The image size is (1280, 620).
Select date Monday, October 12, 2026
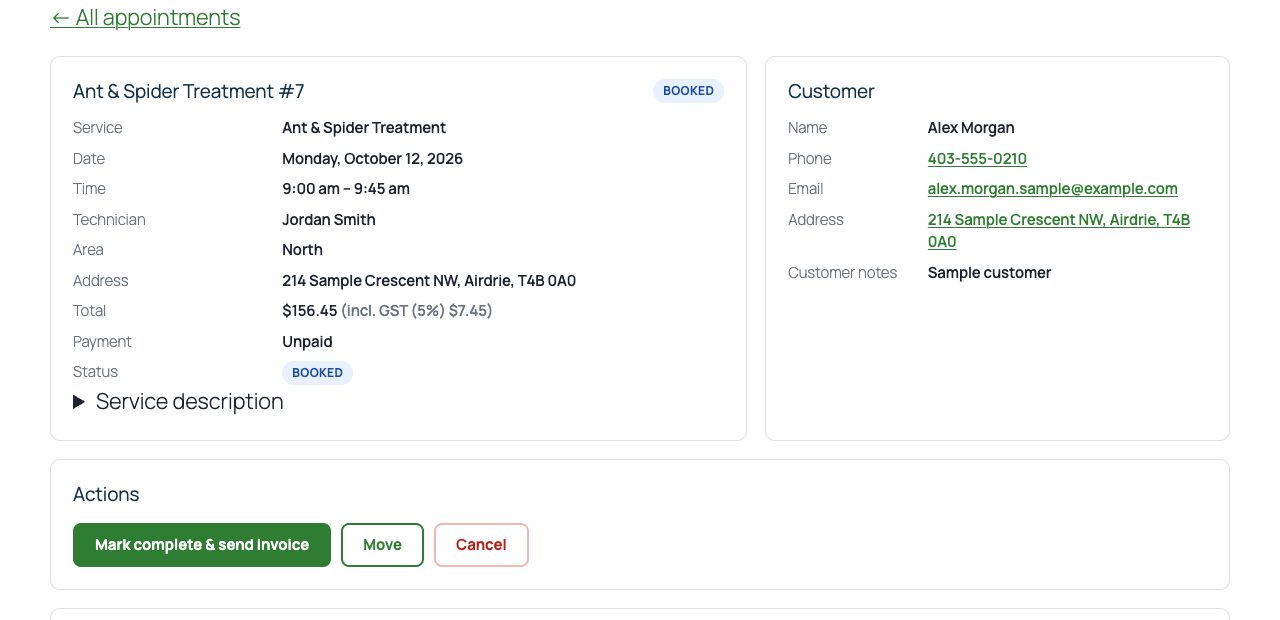(372, 159)
